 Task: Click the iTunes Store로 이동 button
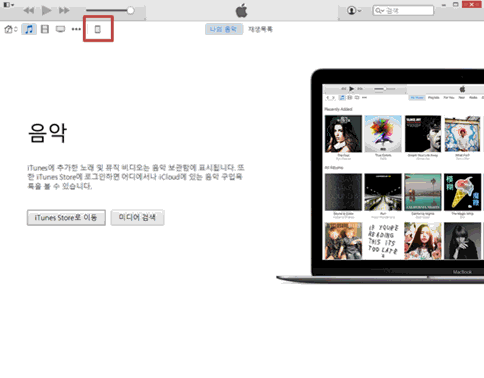click(66, 218)
